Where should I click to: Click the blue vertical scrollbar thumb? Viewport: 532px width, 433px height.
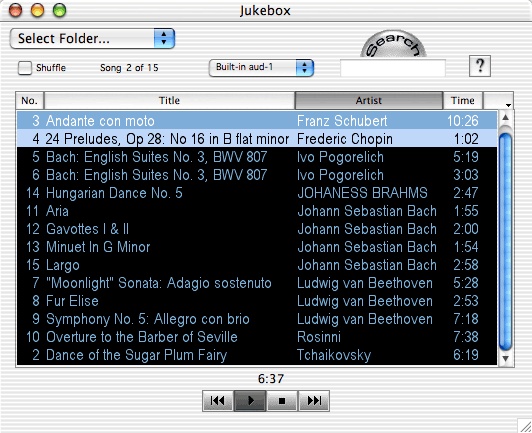[x=506, y=242]
